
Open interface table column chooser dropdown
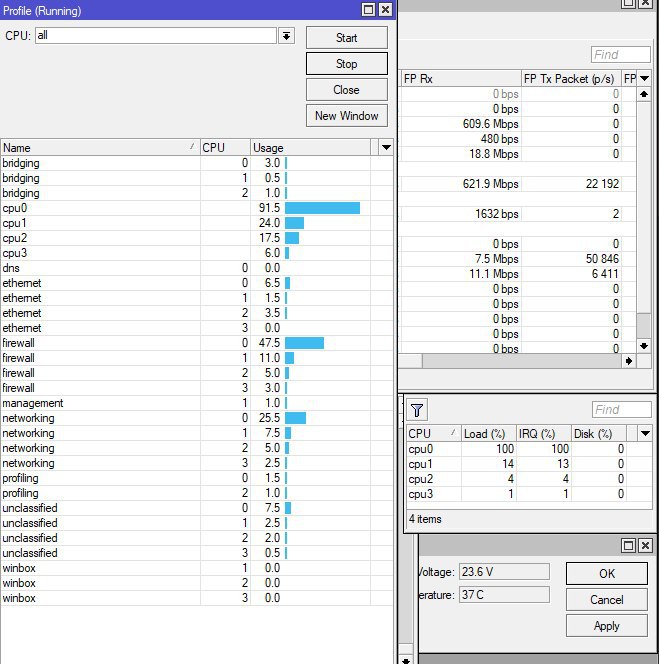644,78
